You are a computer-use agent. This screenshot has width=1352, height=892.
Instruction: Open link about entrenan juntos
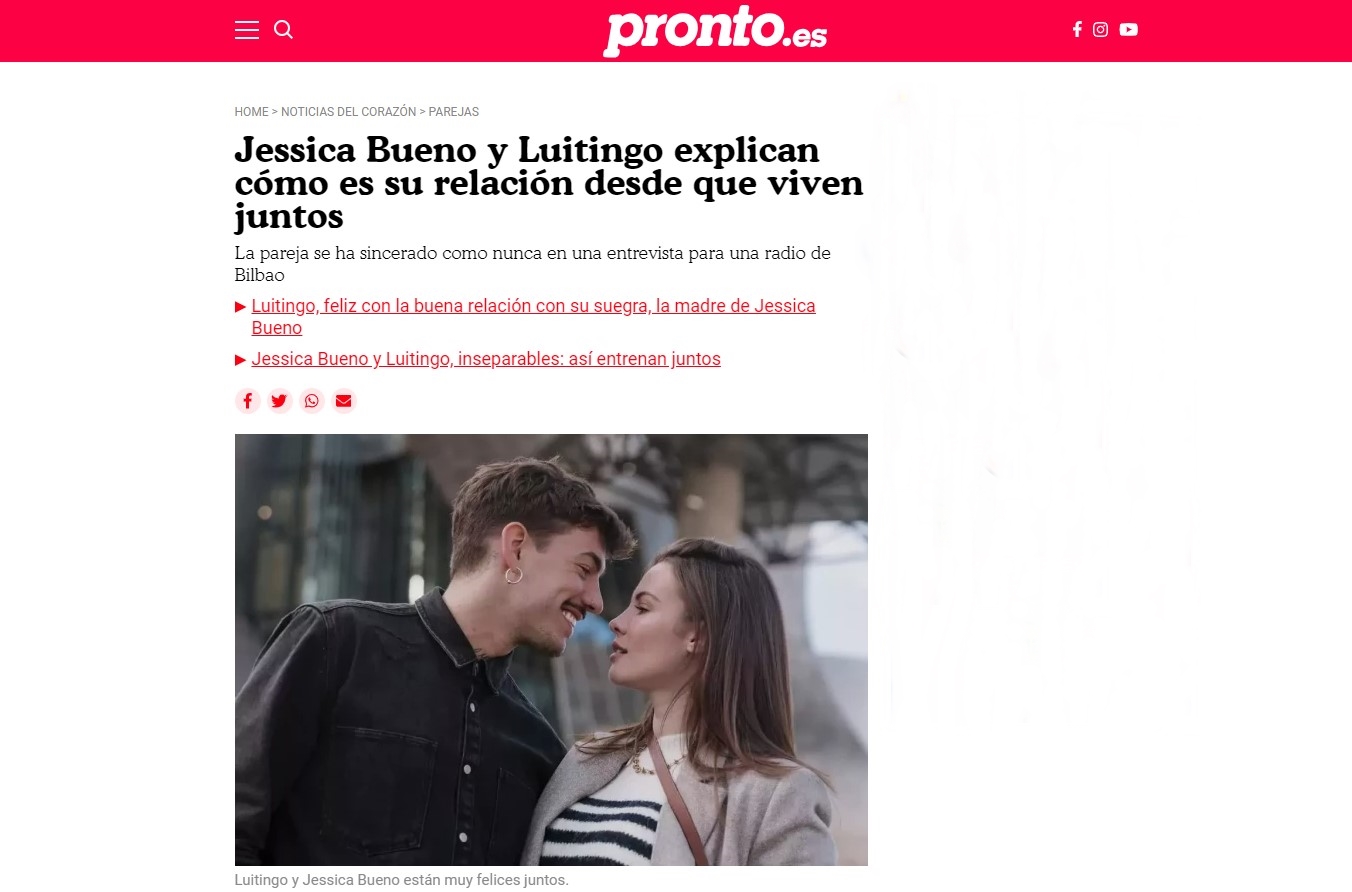[x=486, y=359]
